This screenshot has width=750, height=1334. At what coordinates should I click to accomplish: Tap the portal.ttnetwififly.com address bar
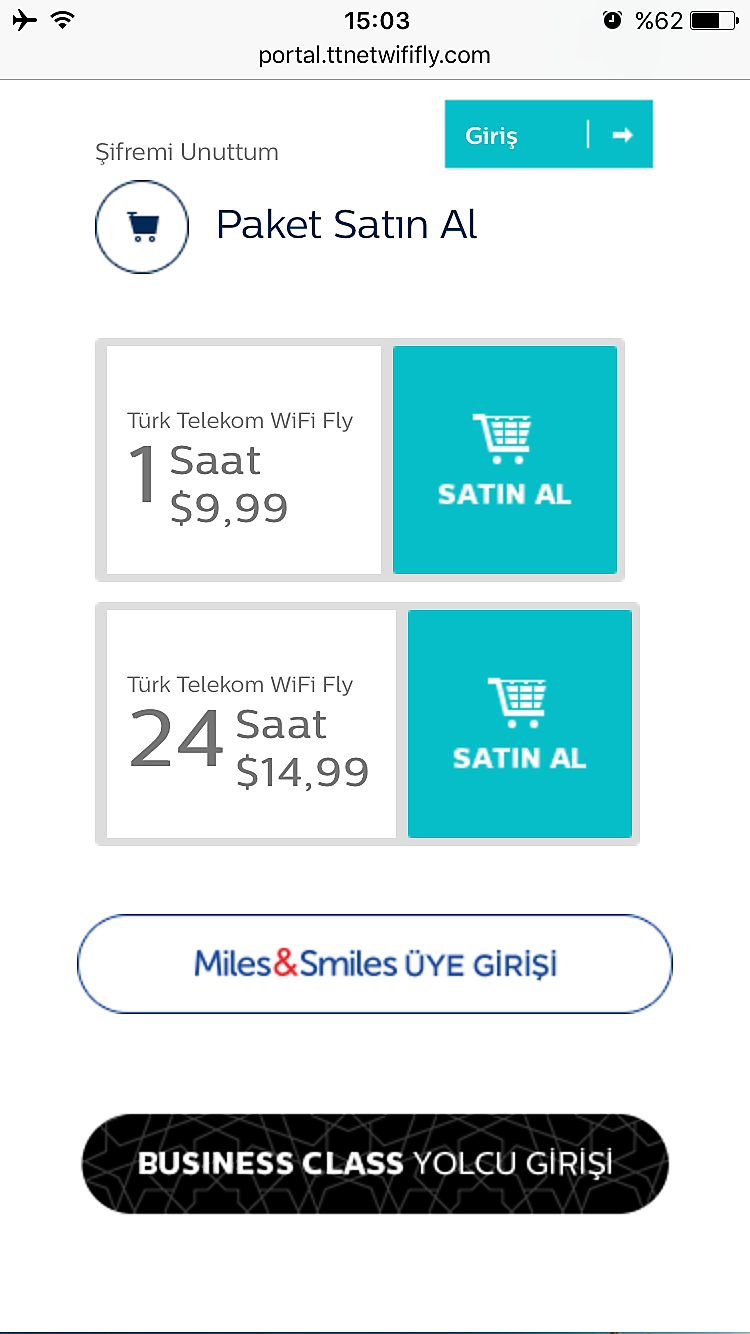pos(375,56)
